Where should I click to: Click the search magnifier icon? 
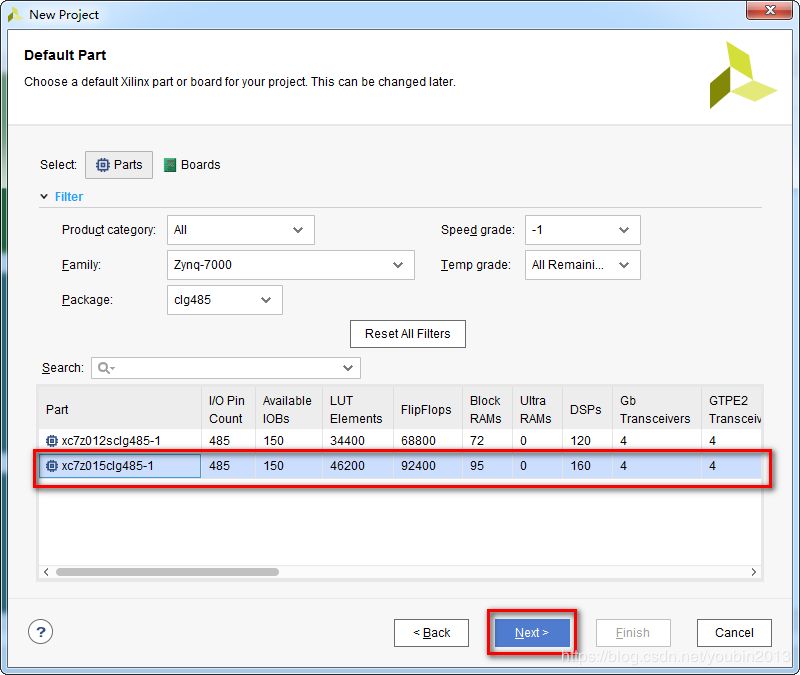[x=104, y=368]
